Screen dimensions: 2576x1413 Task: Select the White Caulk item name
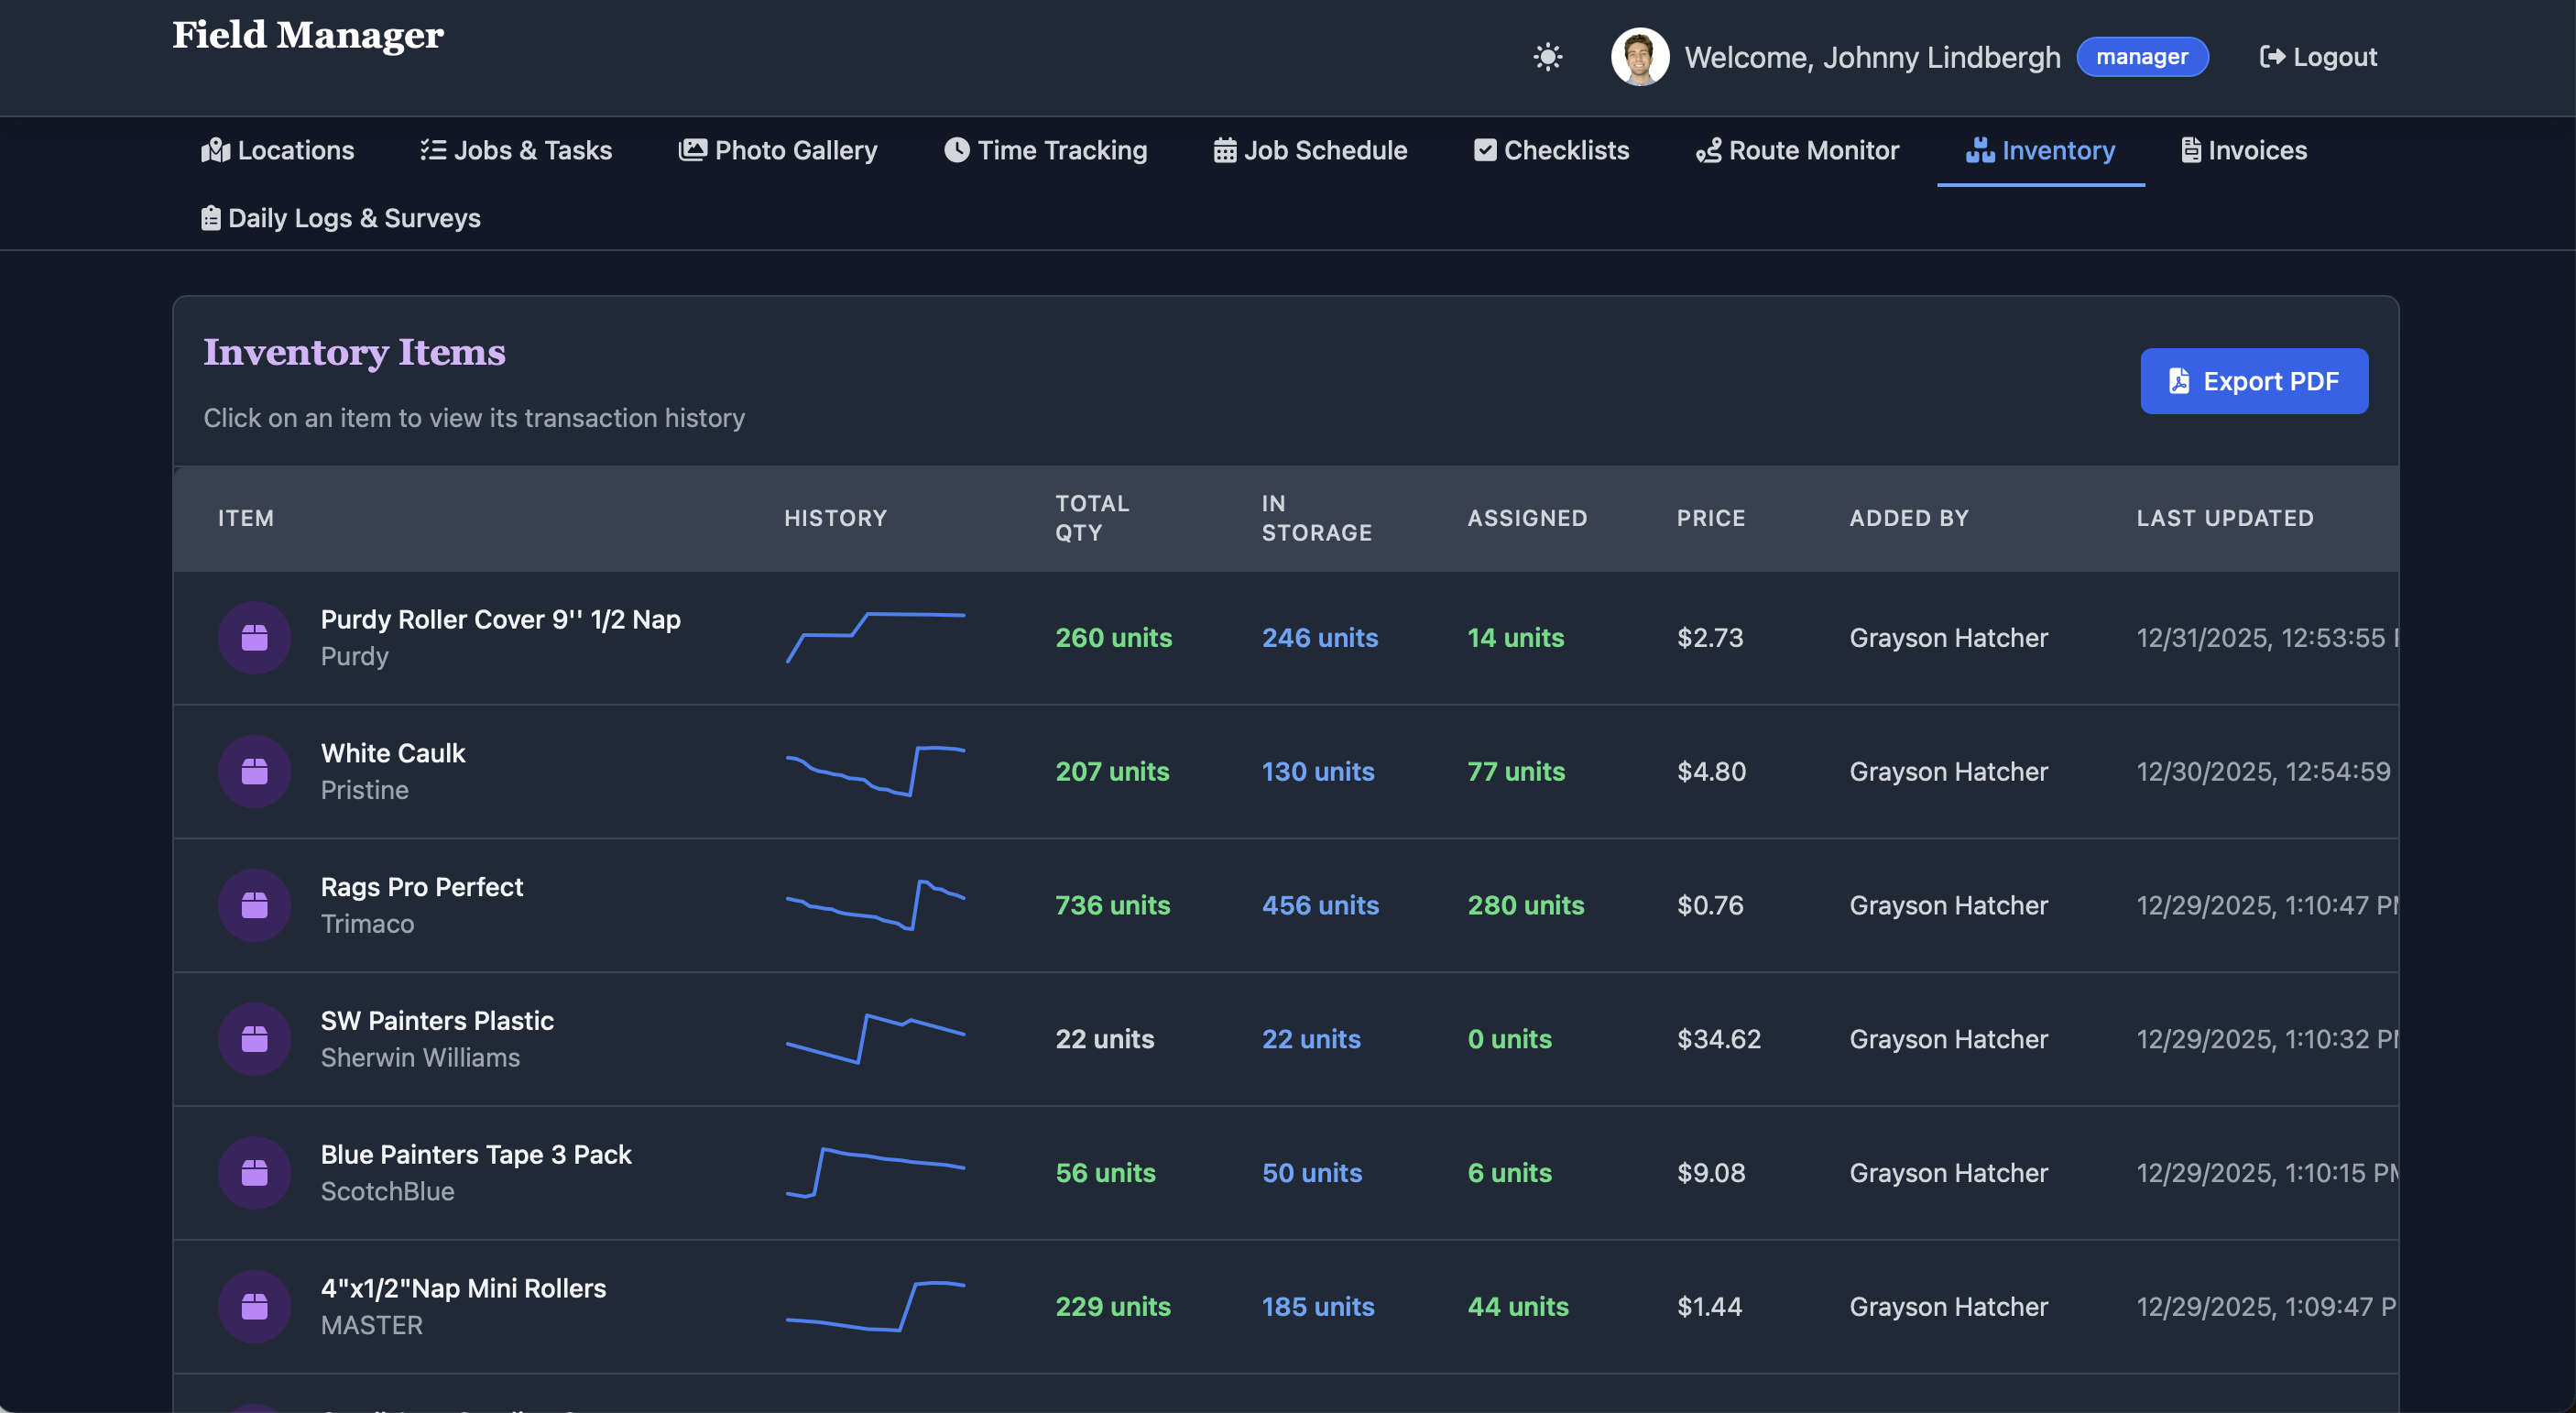[x=392, y=753]
